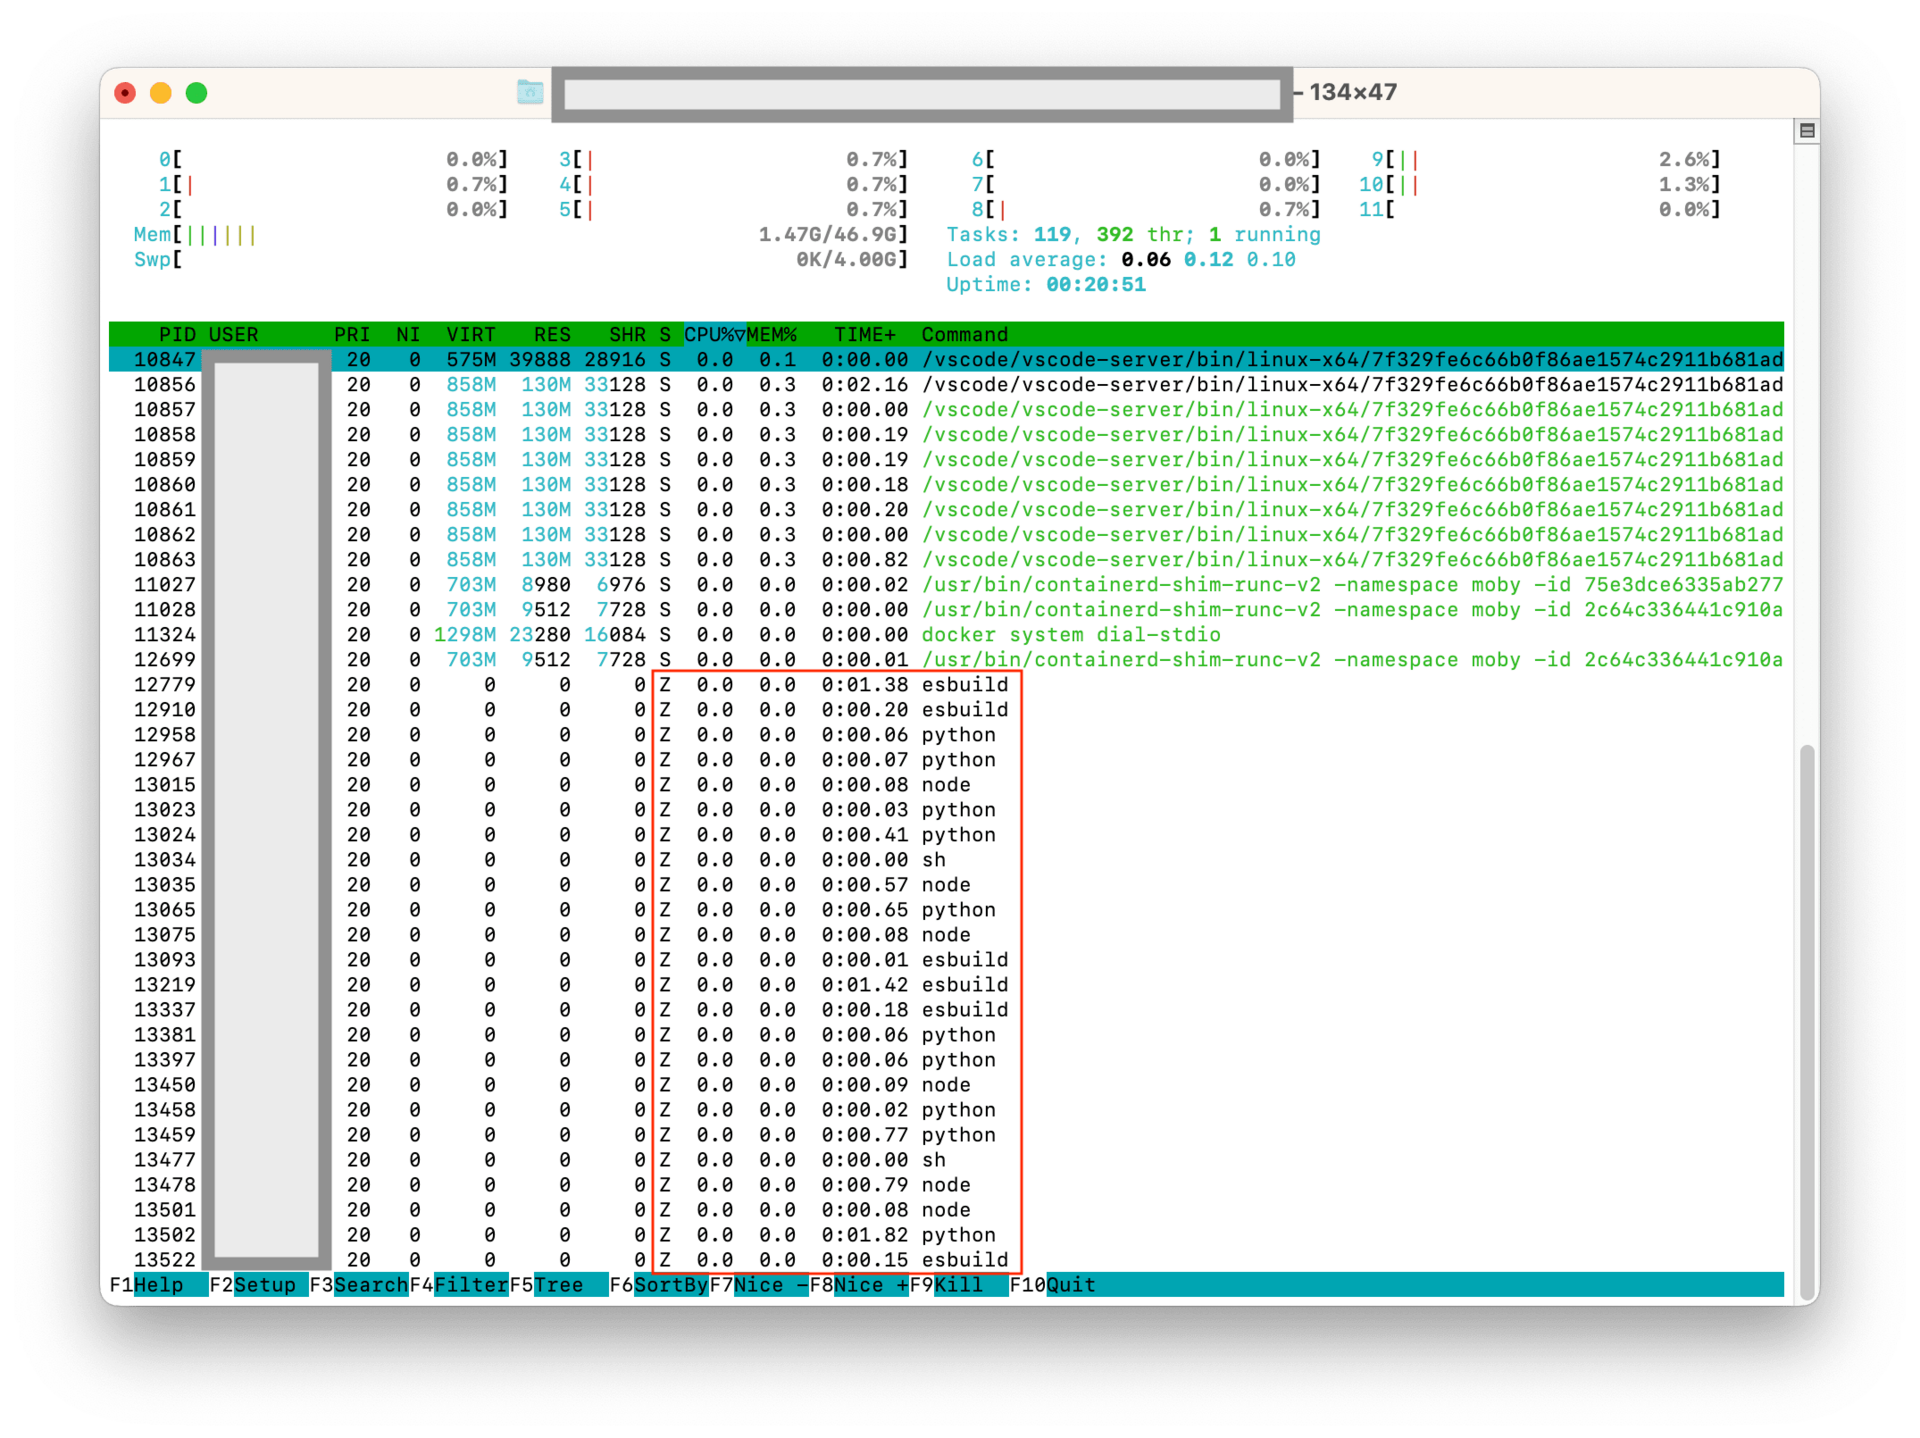Viewport: 1920px width, 1438px height.
Task: Open the F4 Filter option
Action: 470,1285
